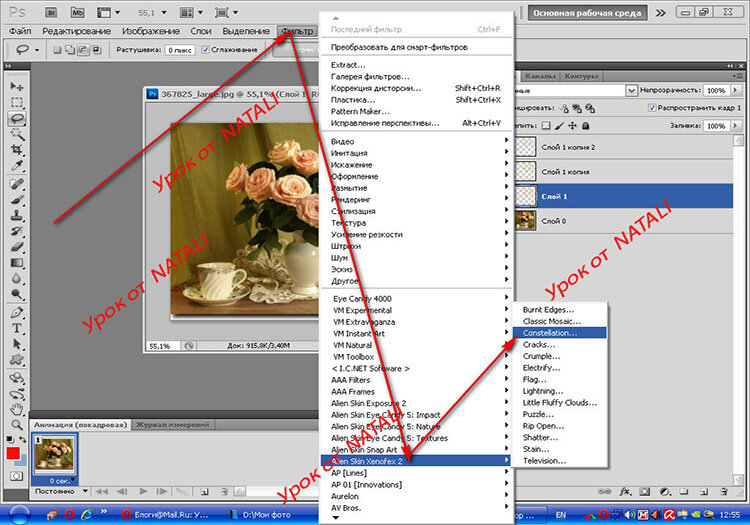The height and width of the screenshot is (525, 750).
Task: Expand the Размытие submenu
Action: (x=416, y=188)
